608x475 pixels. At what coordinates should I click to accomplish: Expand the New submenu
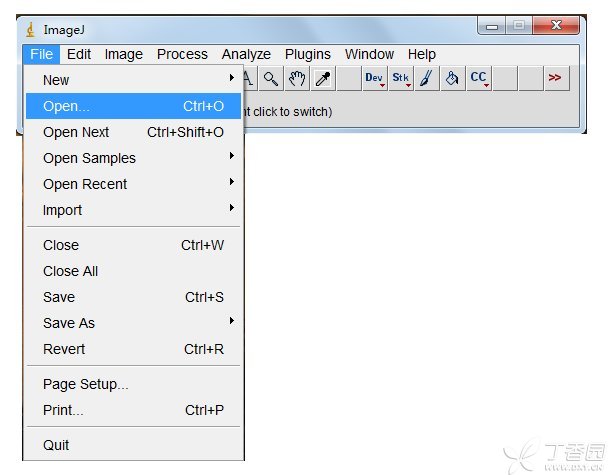pyautogui.click(x=133, y=80)
